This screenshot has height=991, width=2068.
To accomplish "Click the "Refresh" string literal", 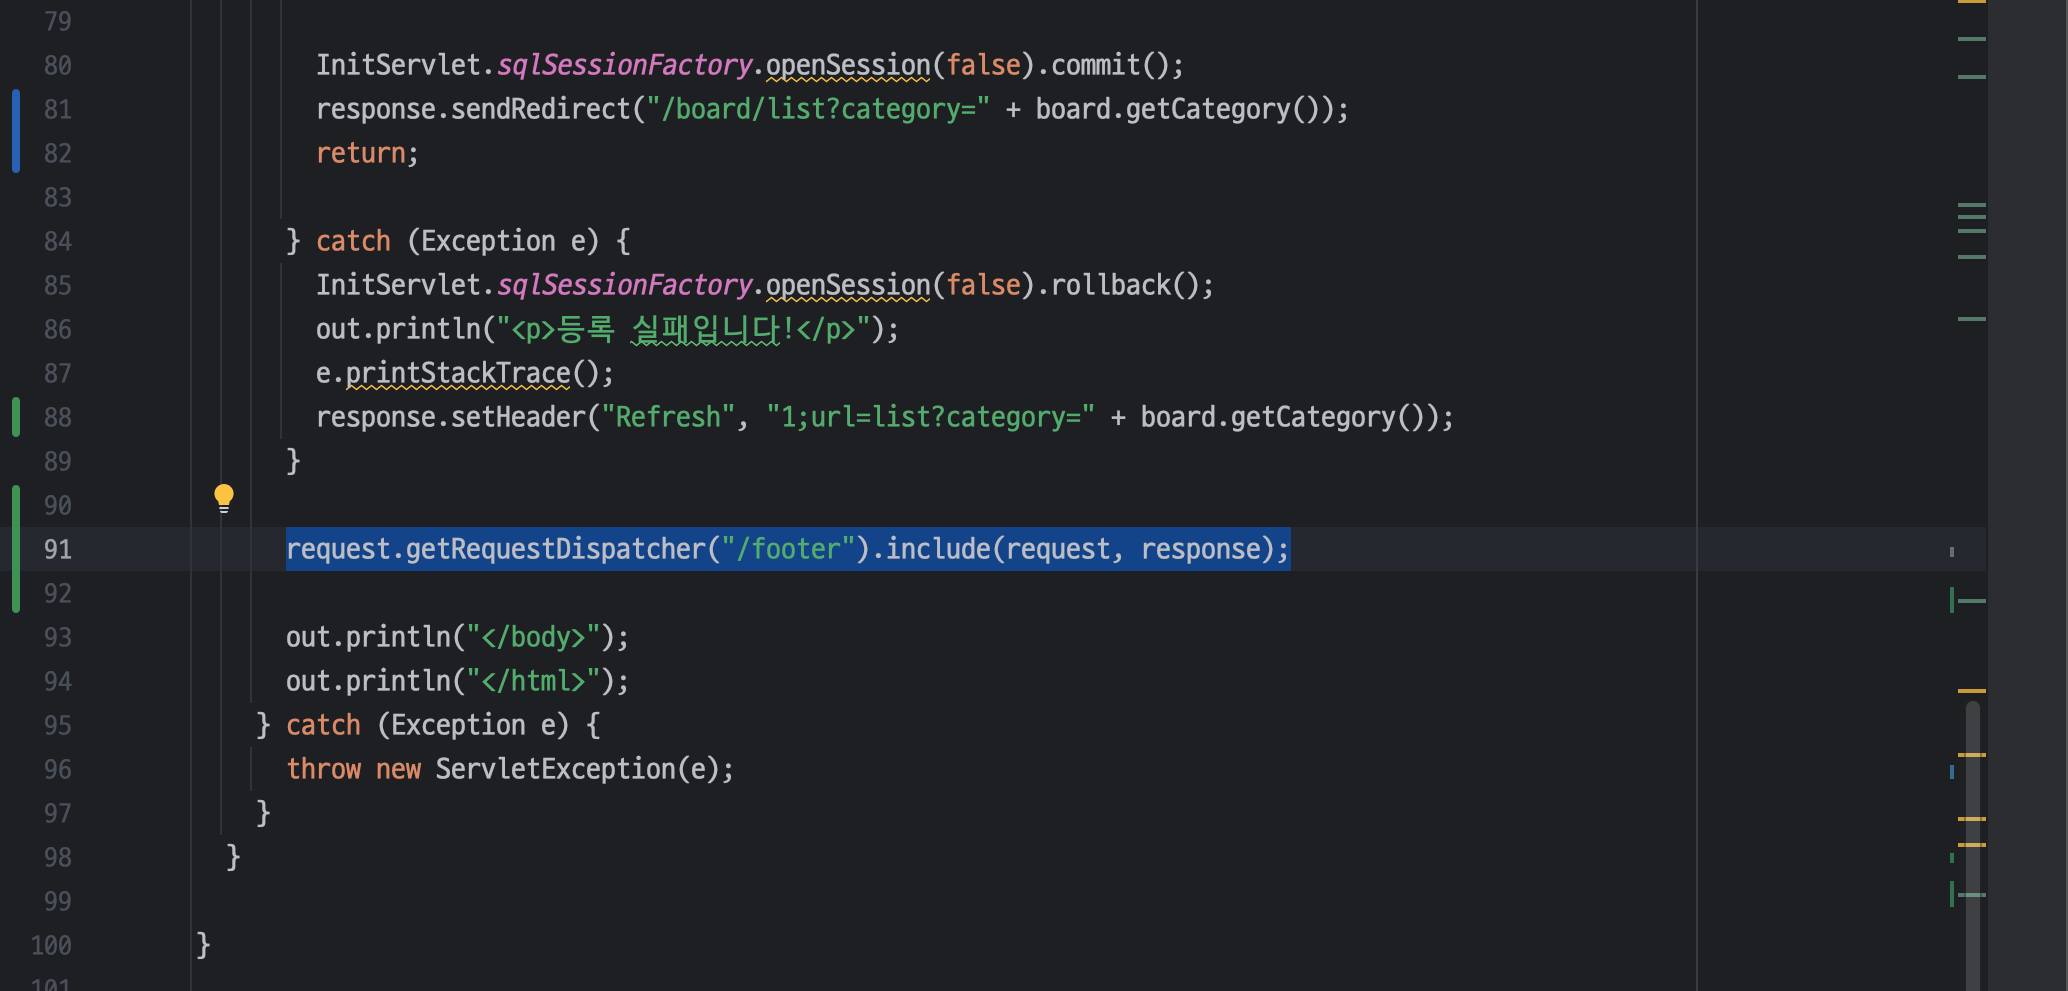I will [668, 417].
